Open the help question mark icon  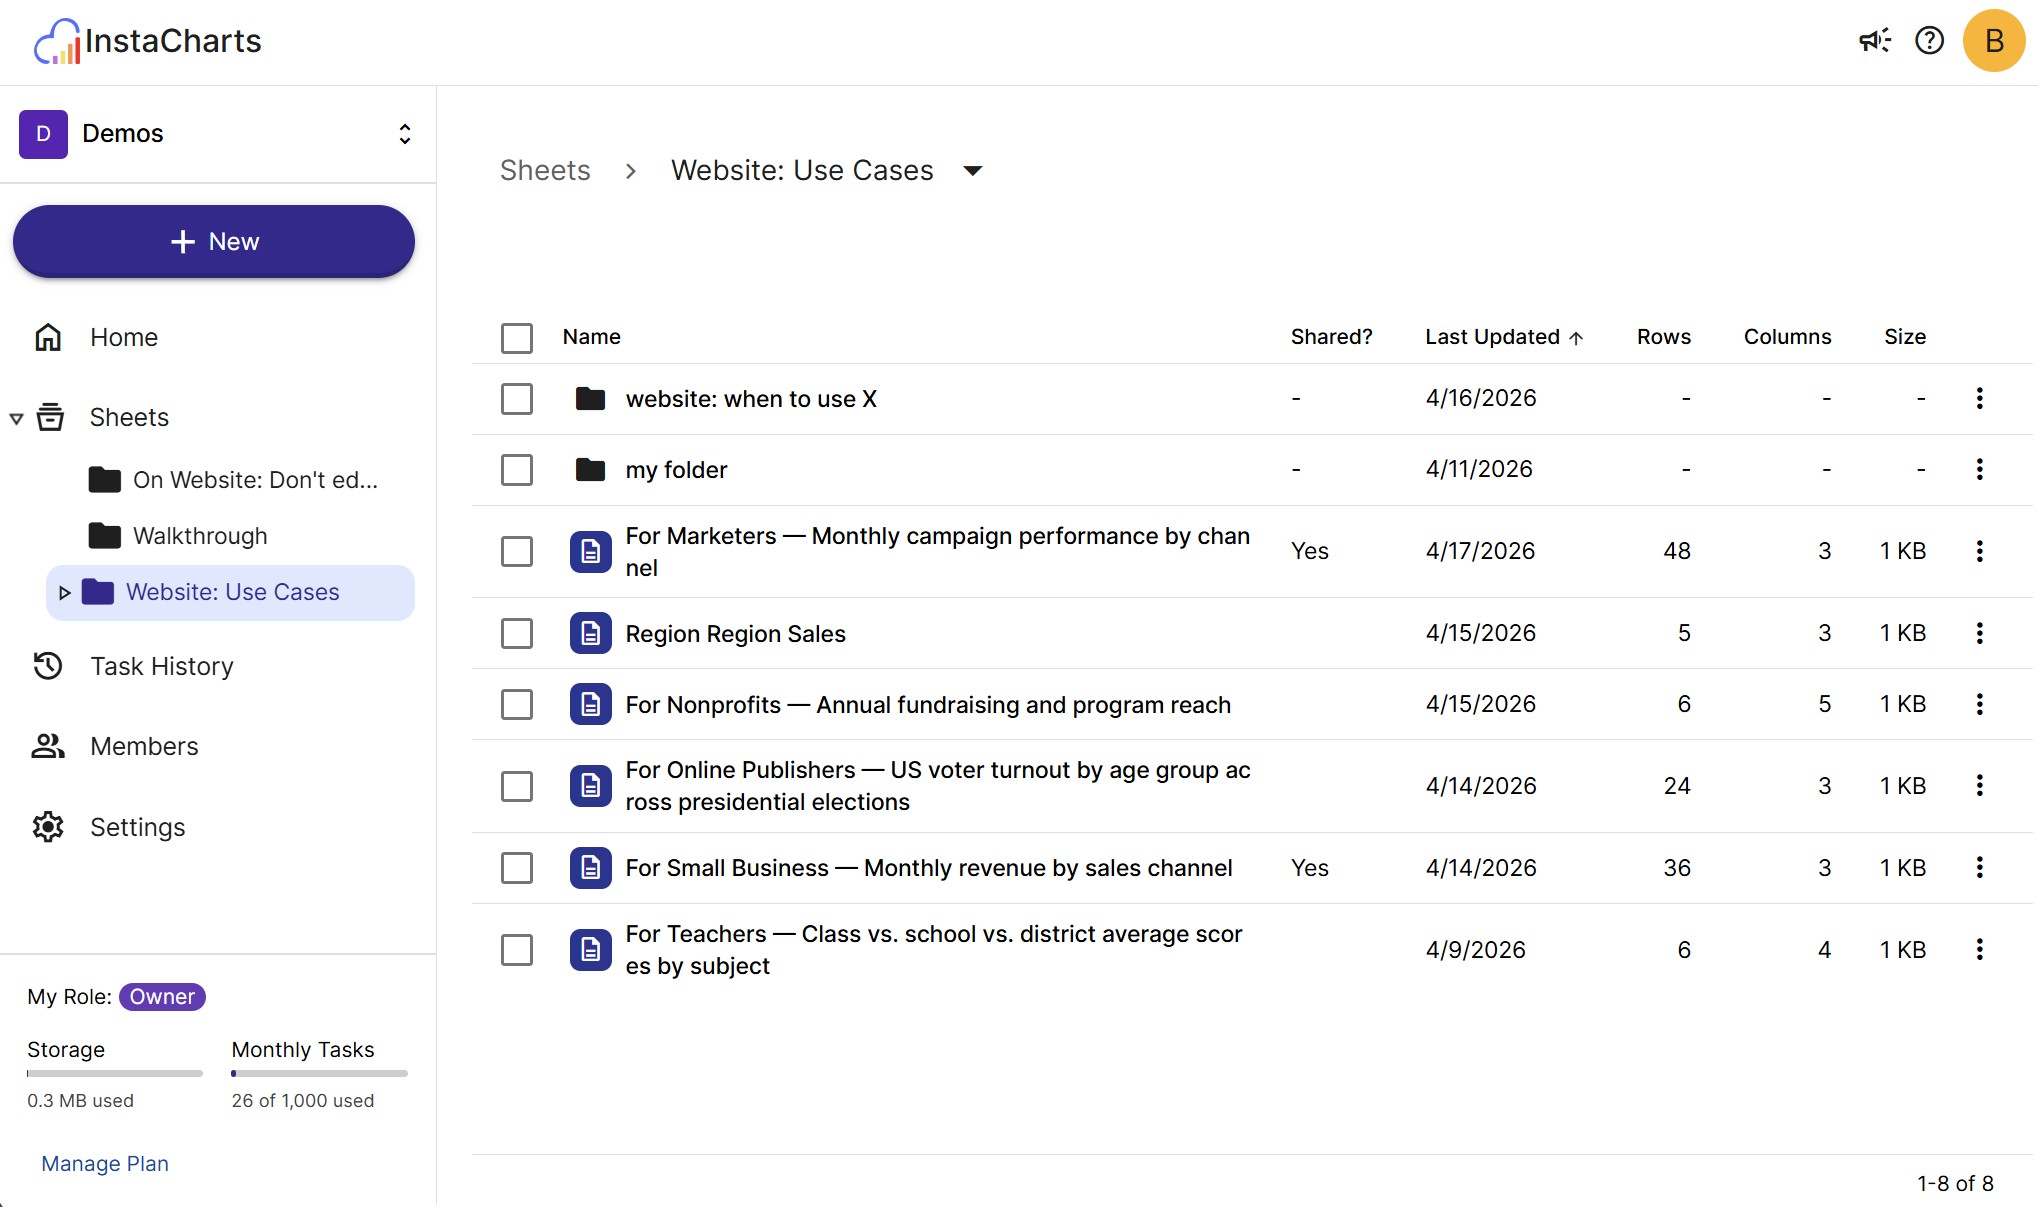coord(1929,41)
